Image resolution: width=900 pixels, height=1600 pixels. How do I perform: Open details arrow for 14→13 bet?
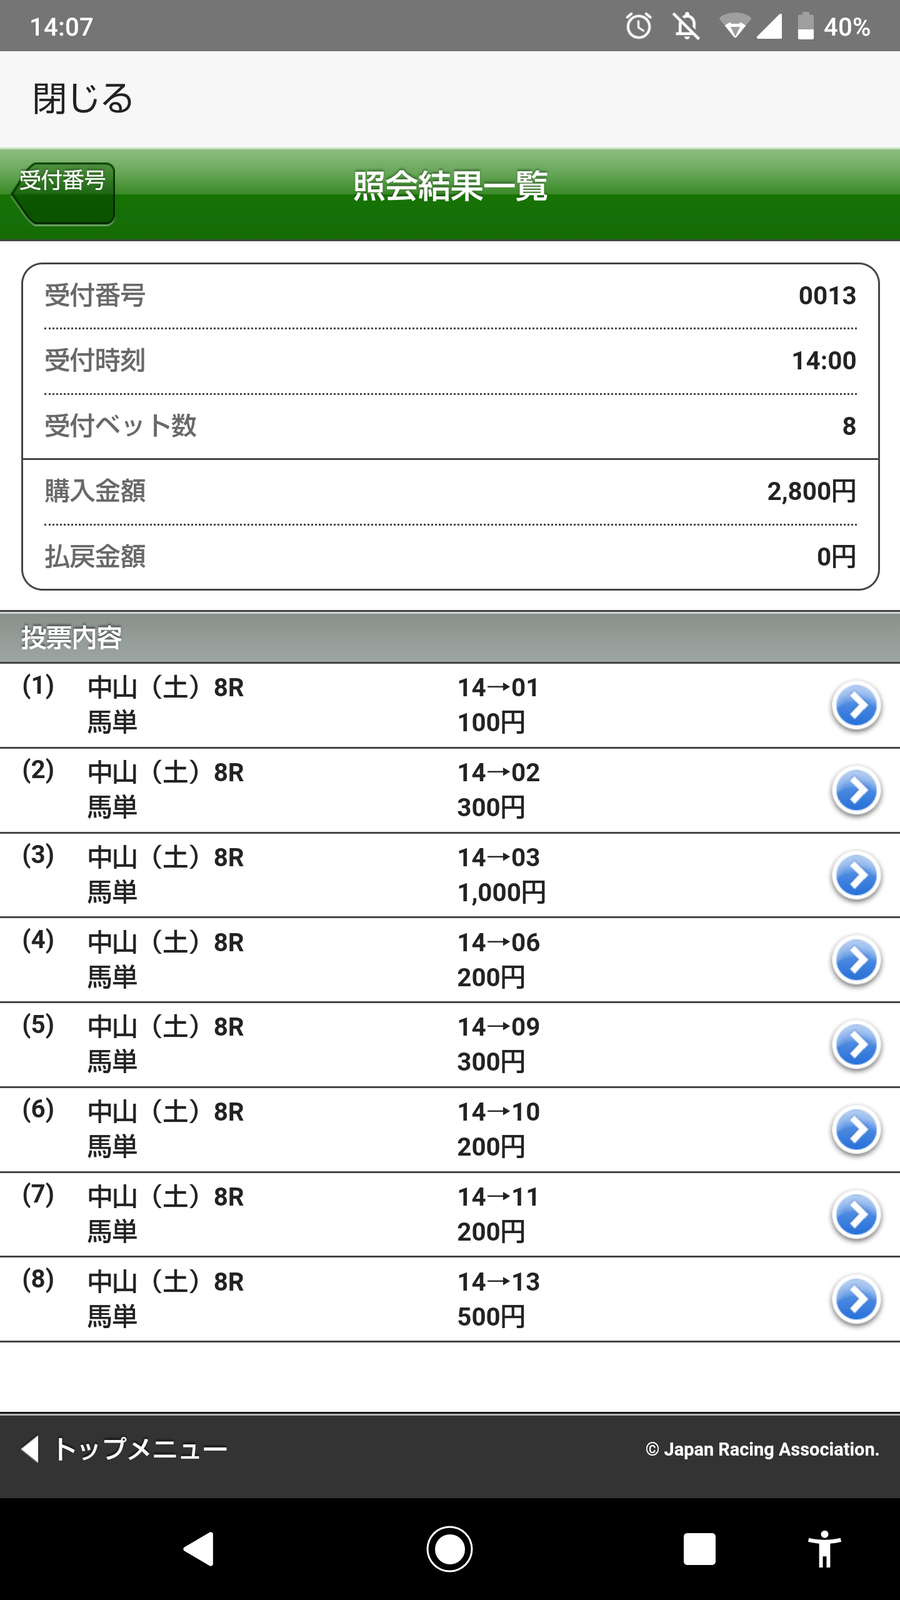click(x=856, y=1301)
